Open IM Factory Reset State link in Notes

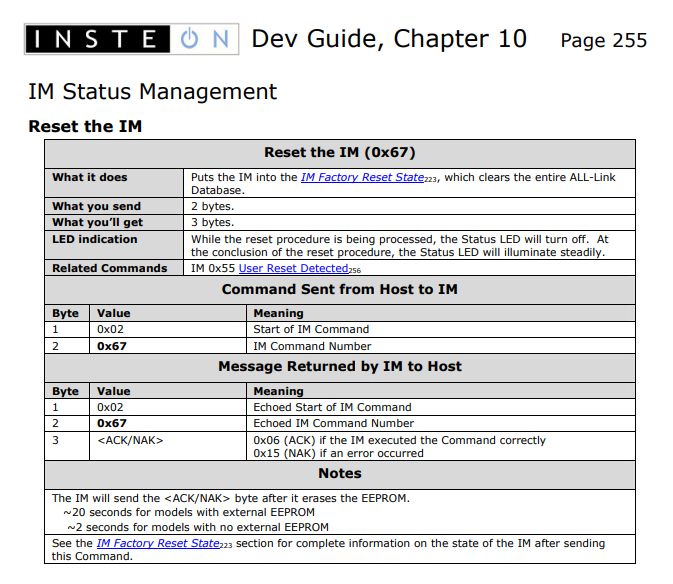pyautogui.click(x=158, y=543)
